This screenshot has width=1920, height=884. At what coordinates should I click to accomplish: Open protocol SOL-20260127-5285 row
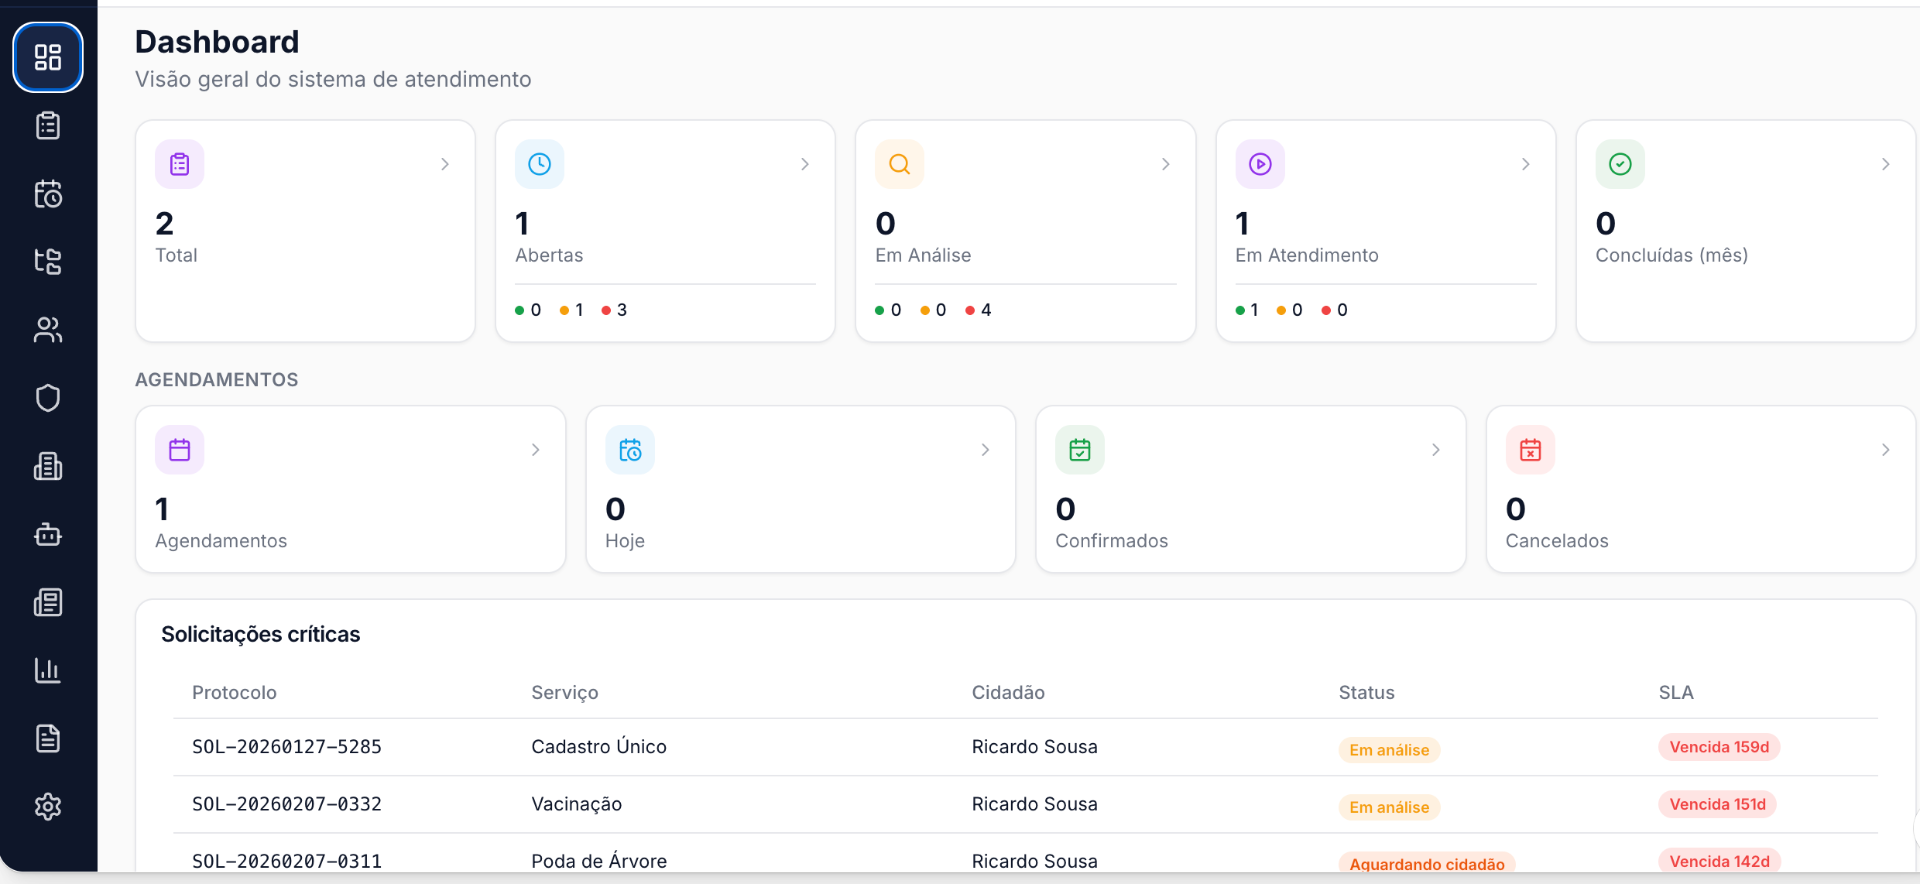(1025, 747)
